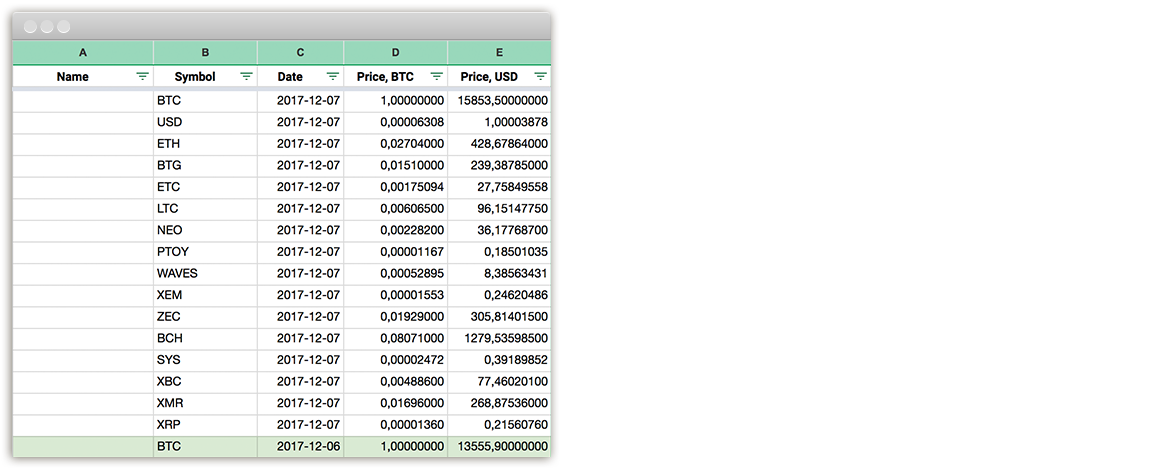This screenshot has width=1172, height=473.
Task: Select the USD symbol cell
Action: (x=206, y=122)
